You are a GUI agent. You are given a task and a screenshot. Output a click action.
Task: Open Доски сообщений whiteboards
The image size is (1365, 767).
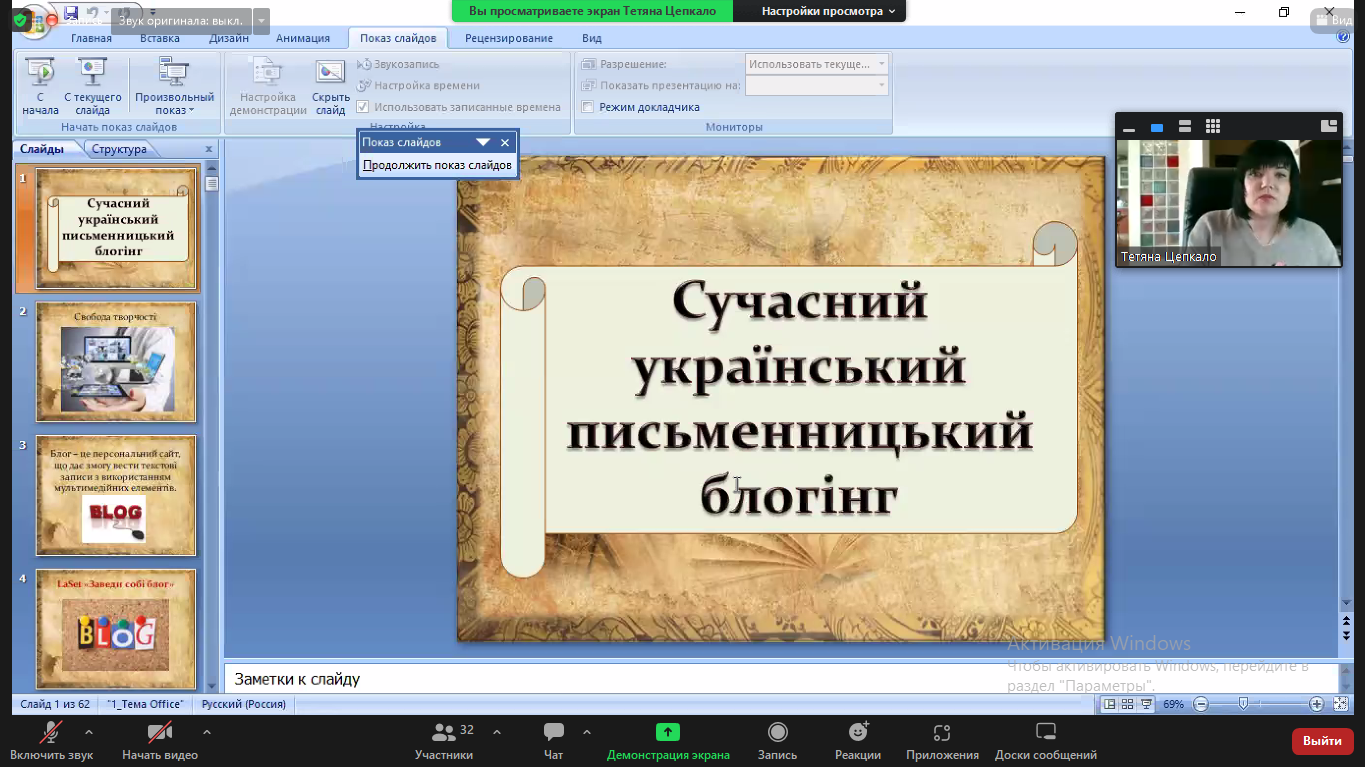pyautogui.click(x=1046, y=741)
